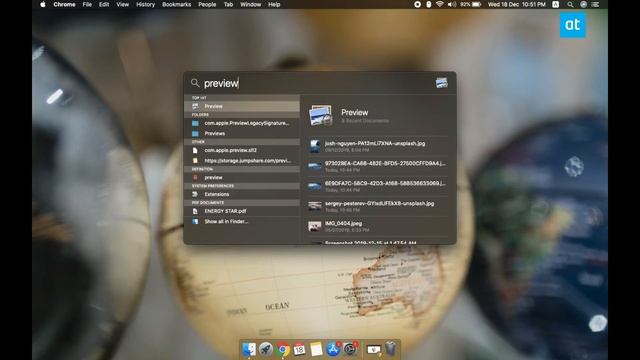Open App Store from the Dock

click(x=333, y=349)
